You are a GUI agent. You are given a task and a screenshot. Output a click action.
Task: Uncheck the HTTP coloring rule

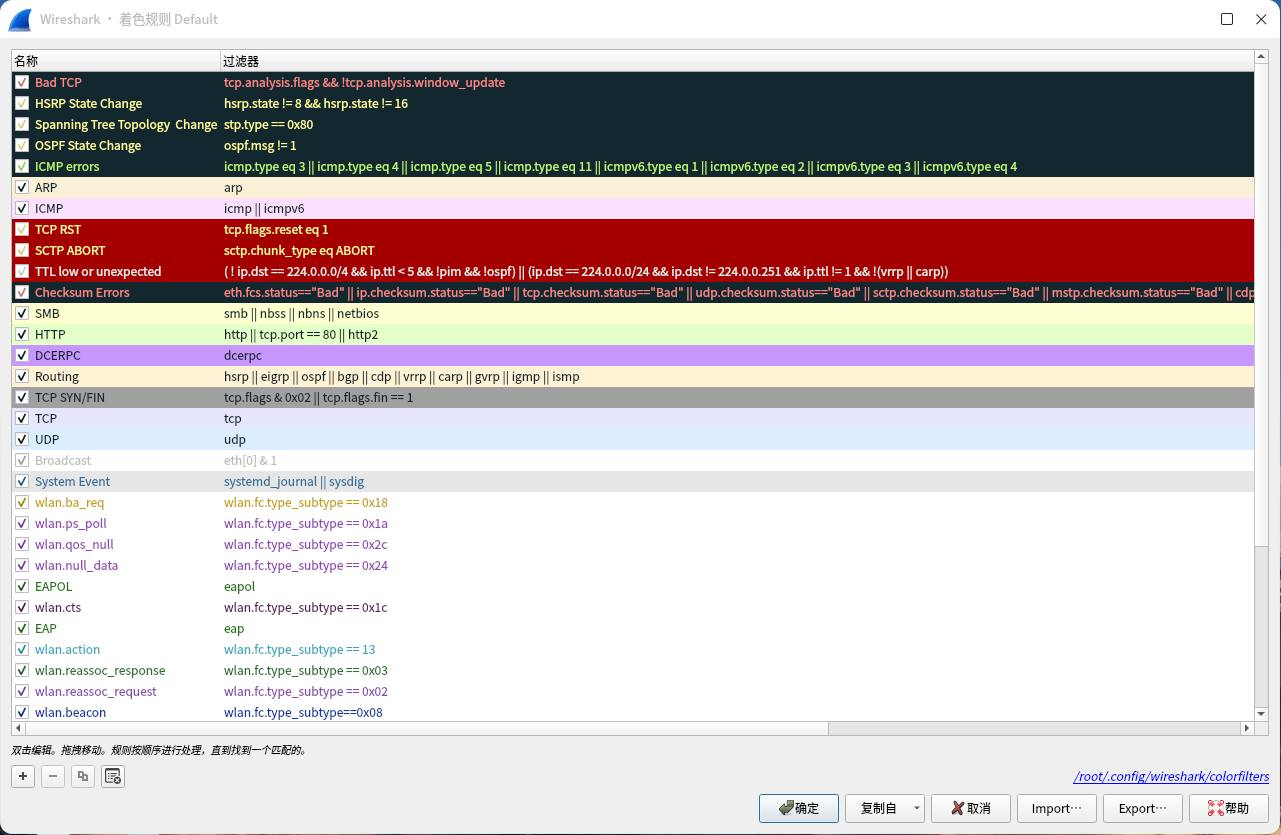point(22,335)
